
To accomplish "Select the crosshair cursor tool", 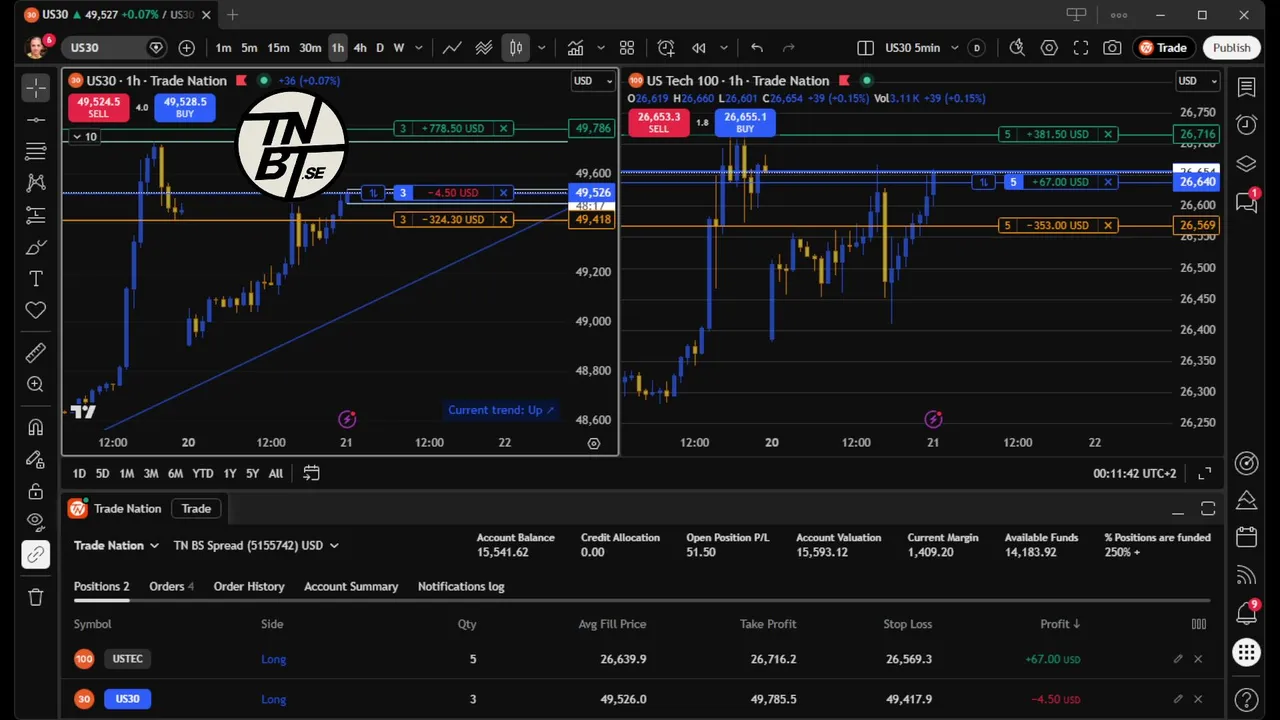I will click(36, 88).
